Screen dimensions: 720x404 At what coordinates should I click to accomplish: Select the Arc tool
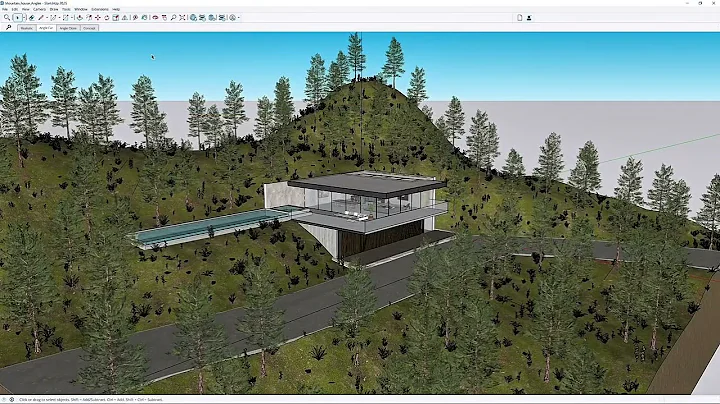point(53,17)
